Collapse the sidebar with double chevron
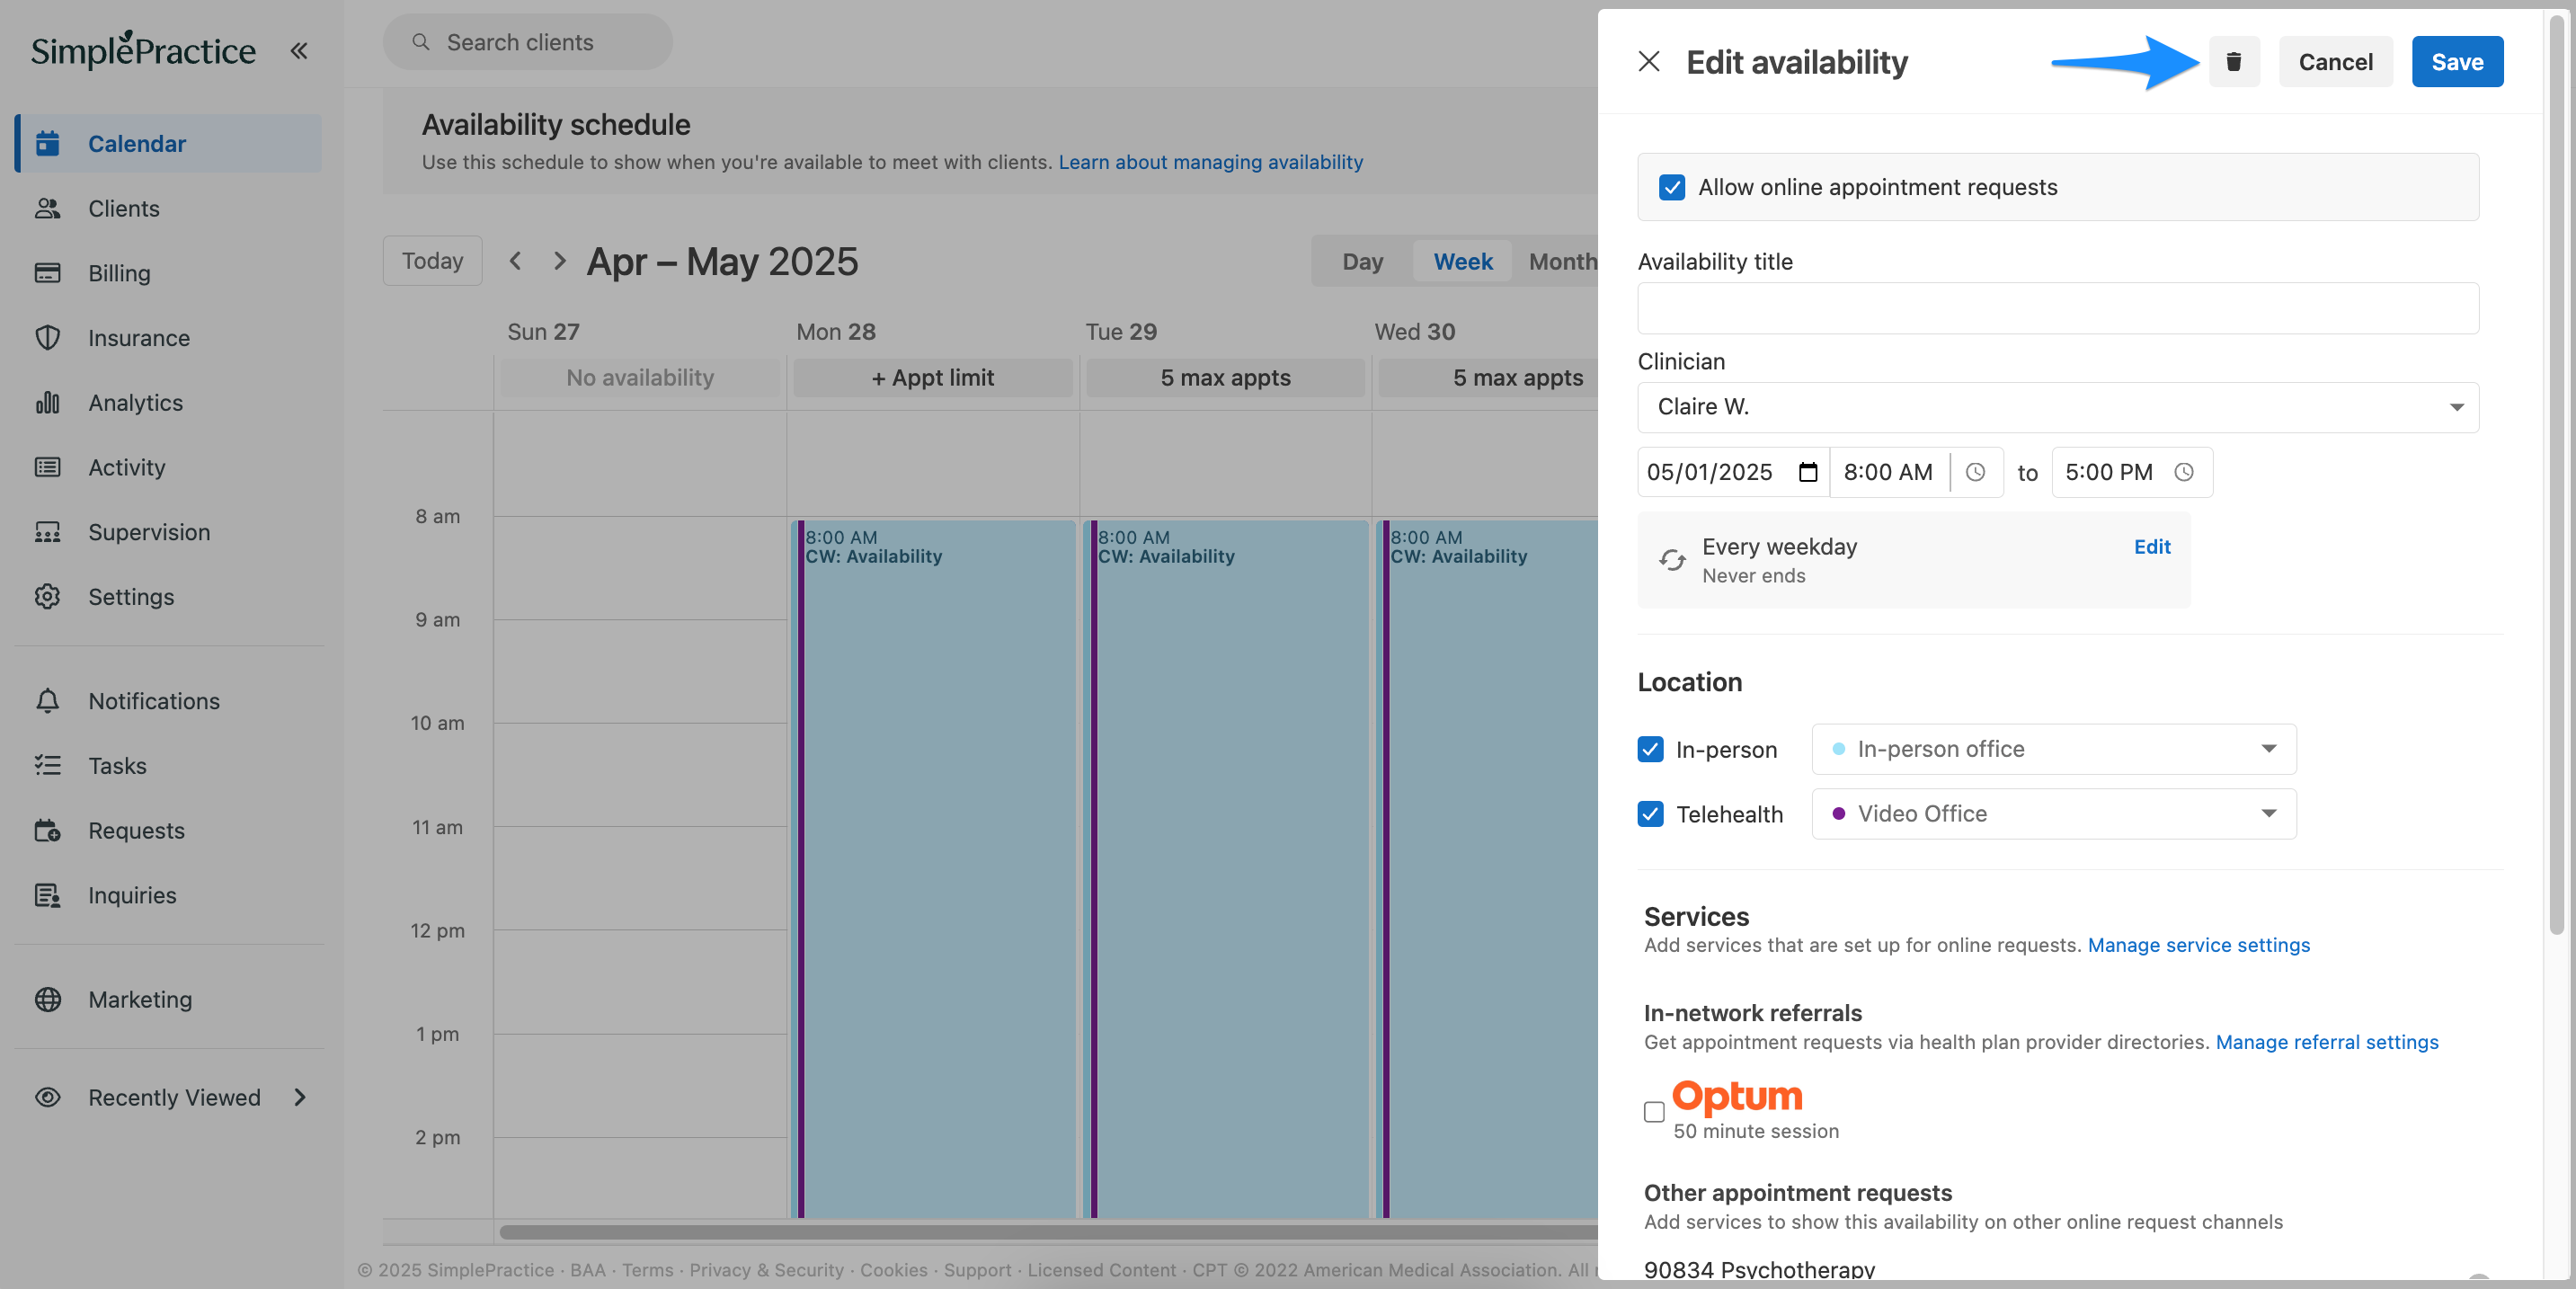This screenshot has width=2576, height=1289. tap(299, 50)
